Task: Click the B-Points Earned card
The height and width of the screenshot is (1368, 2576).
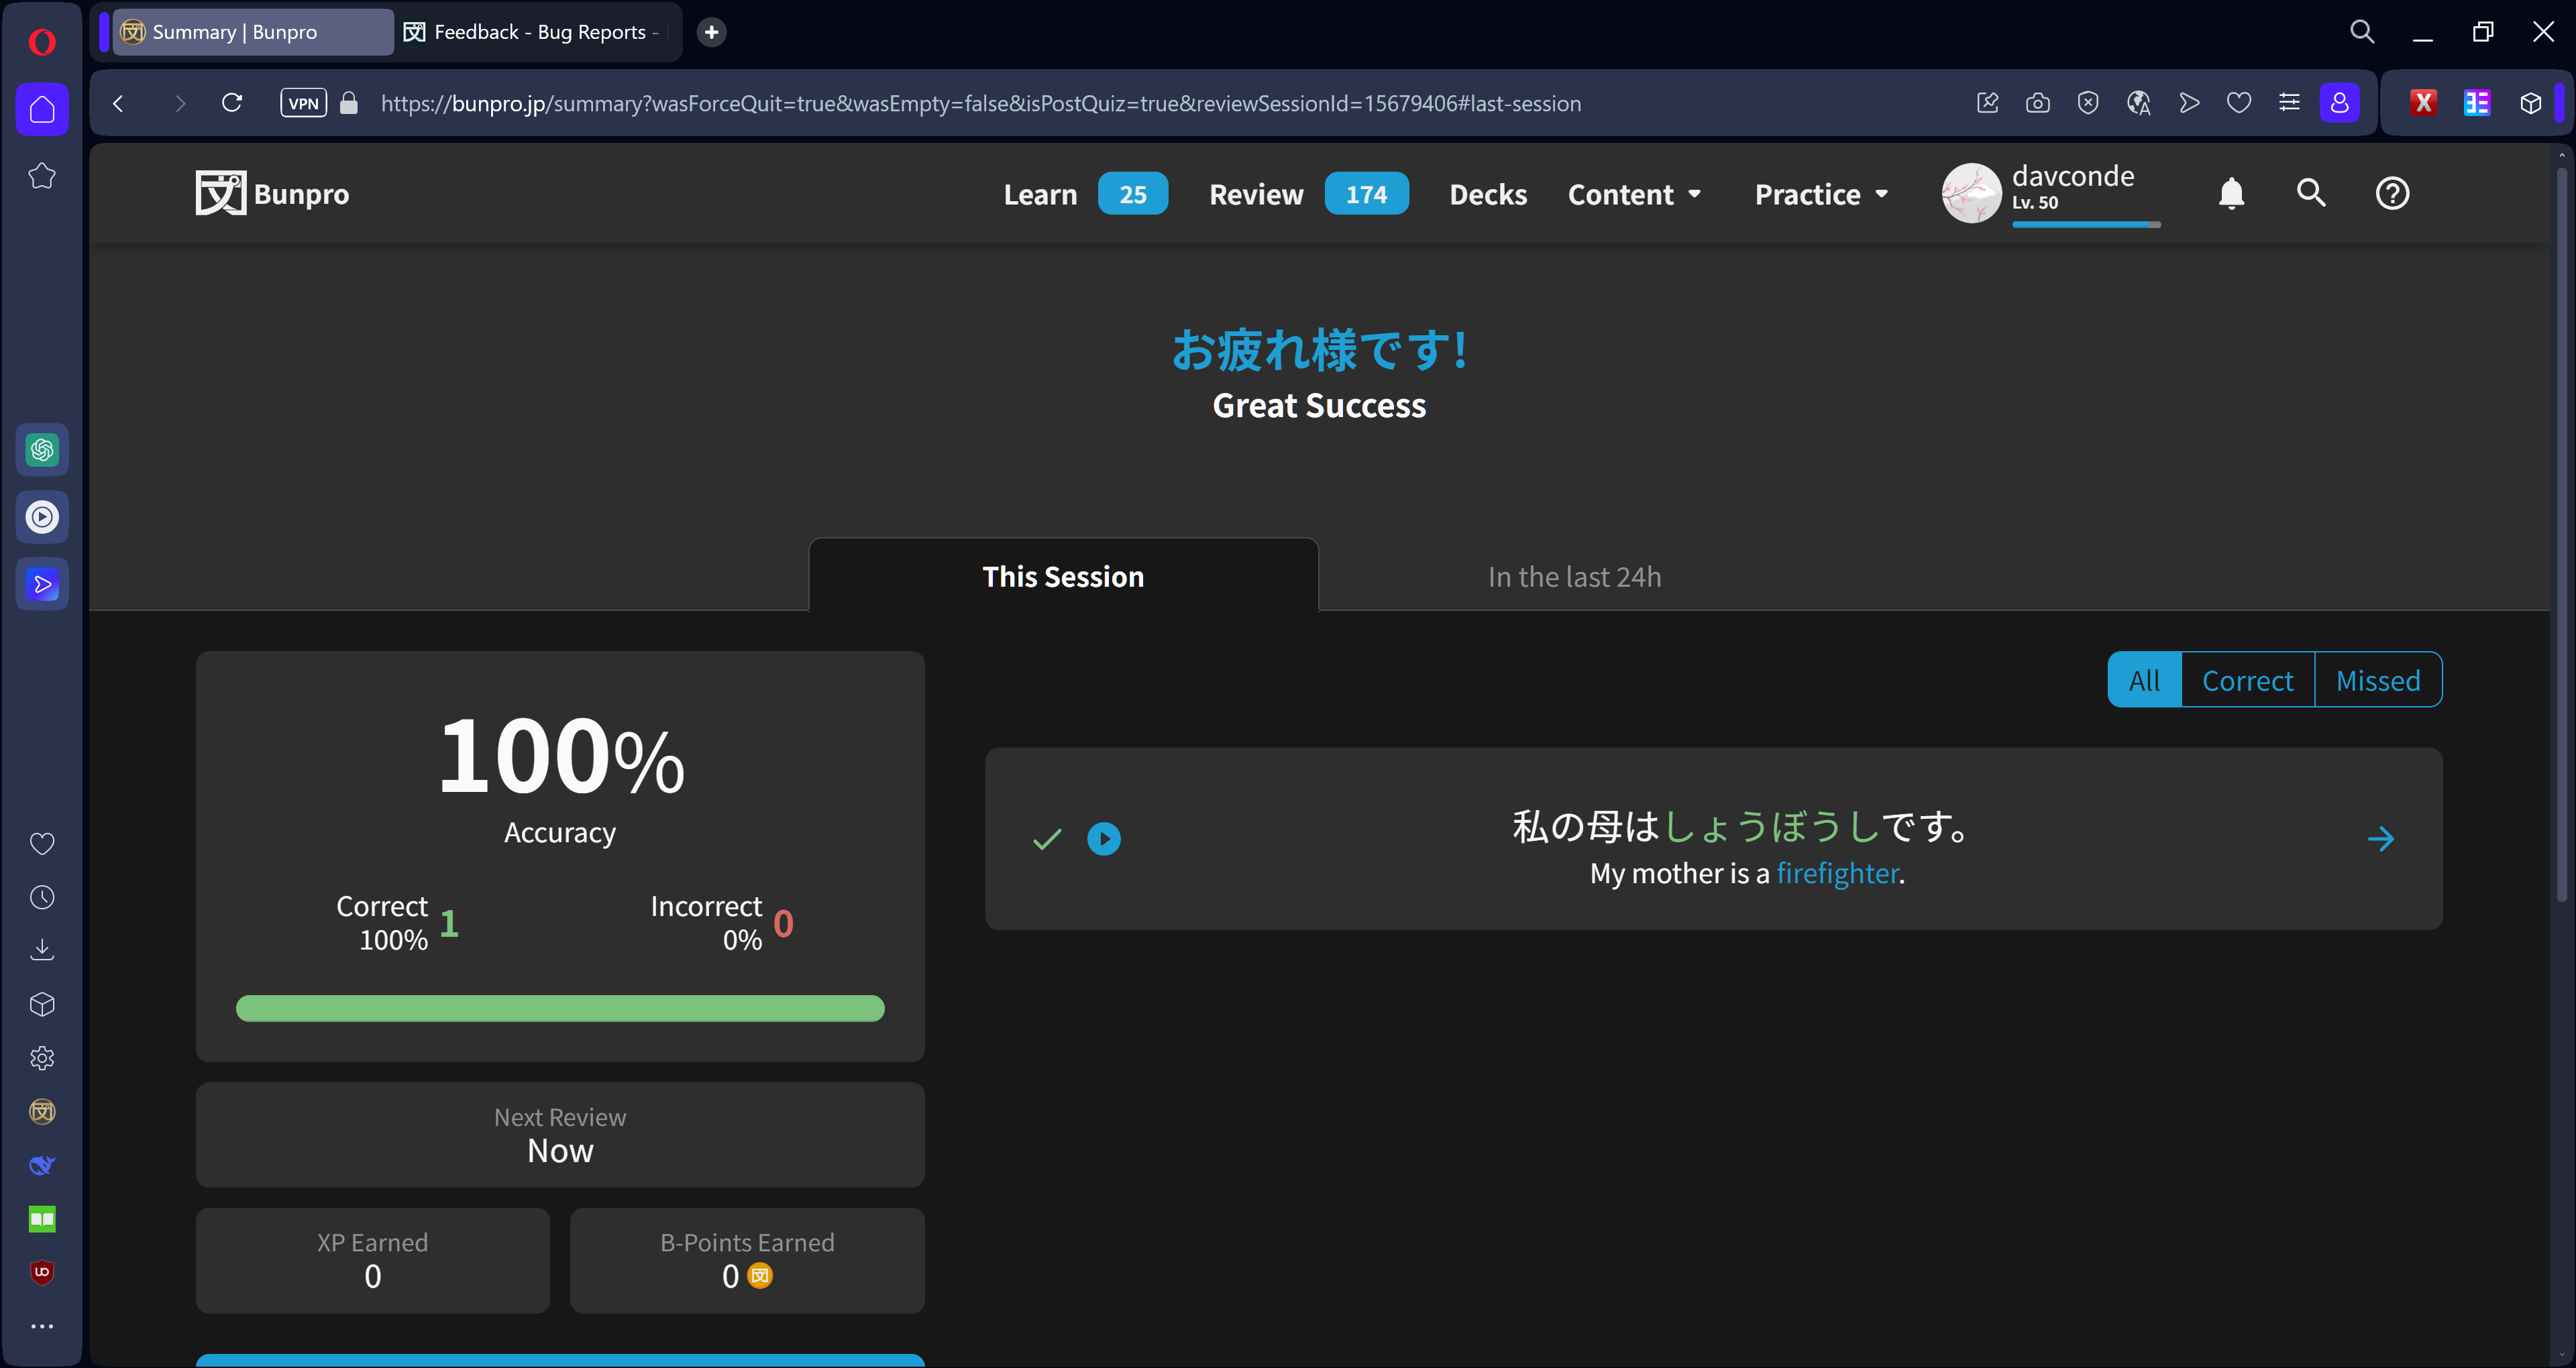Action: [x=747, y=1260]
